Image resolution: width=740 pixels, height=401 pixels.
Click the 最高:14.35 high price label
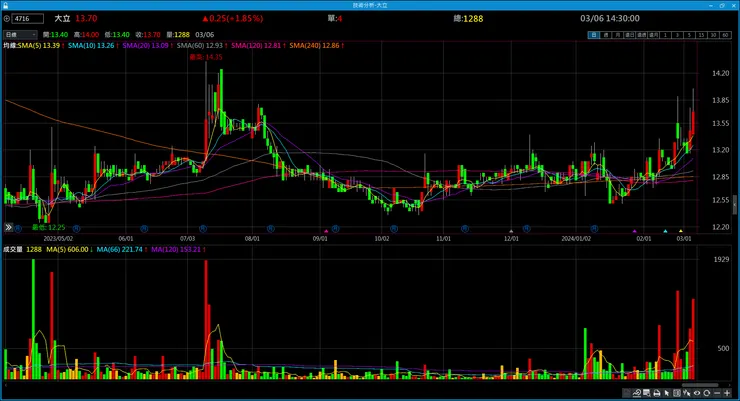click(206, 57)
